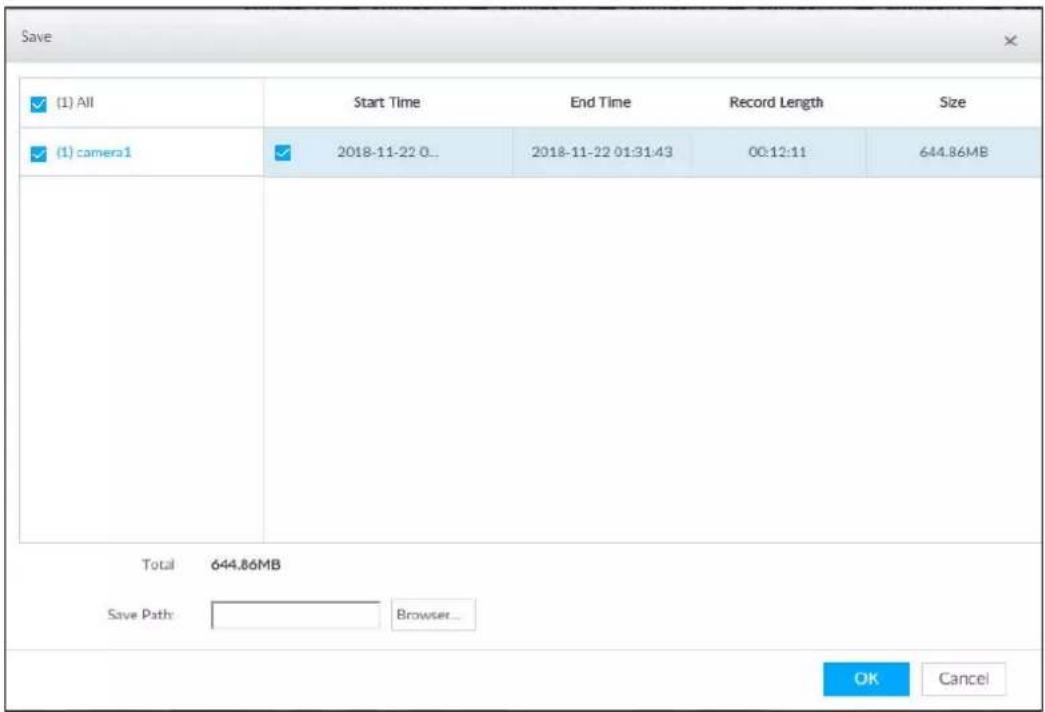This screenshot has height=712, width=1045.
Task: Select end time cell 2018-11-22 01:31:43
Action: click(602, 152)
